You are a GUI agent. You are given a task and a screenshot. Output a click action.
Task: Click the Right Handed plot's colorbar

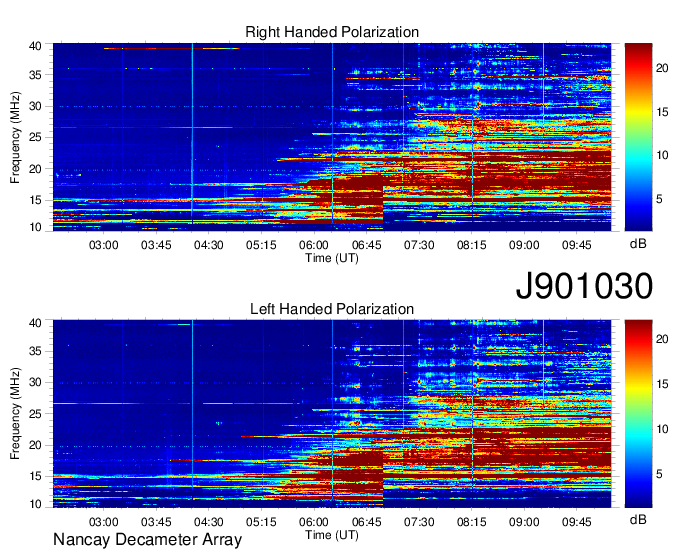point(638,137)
